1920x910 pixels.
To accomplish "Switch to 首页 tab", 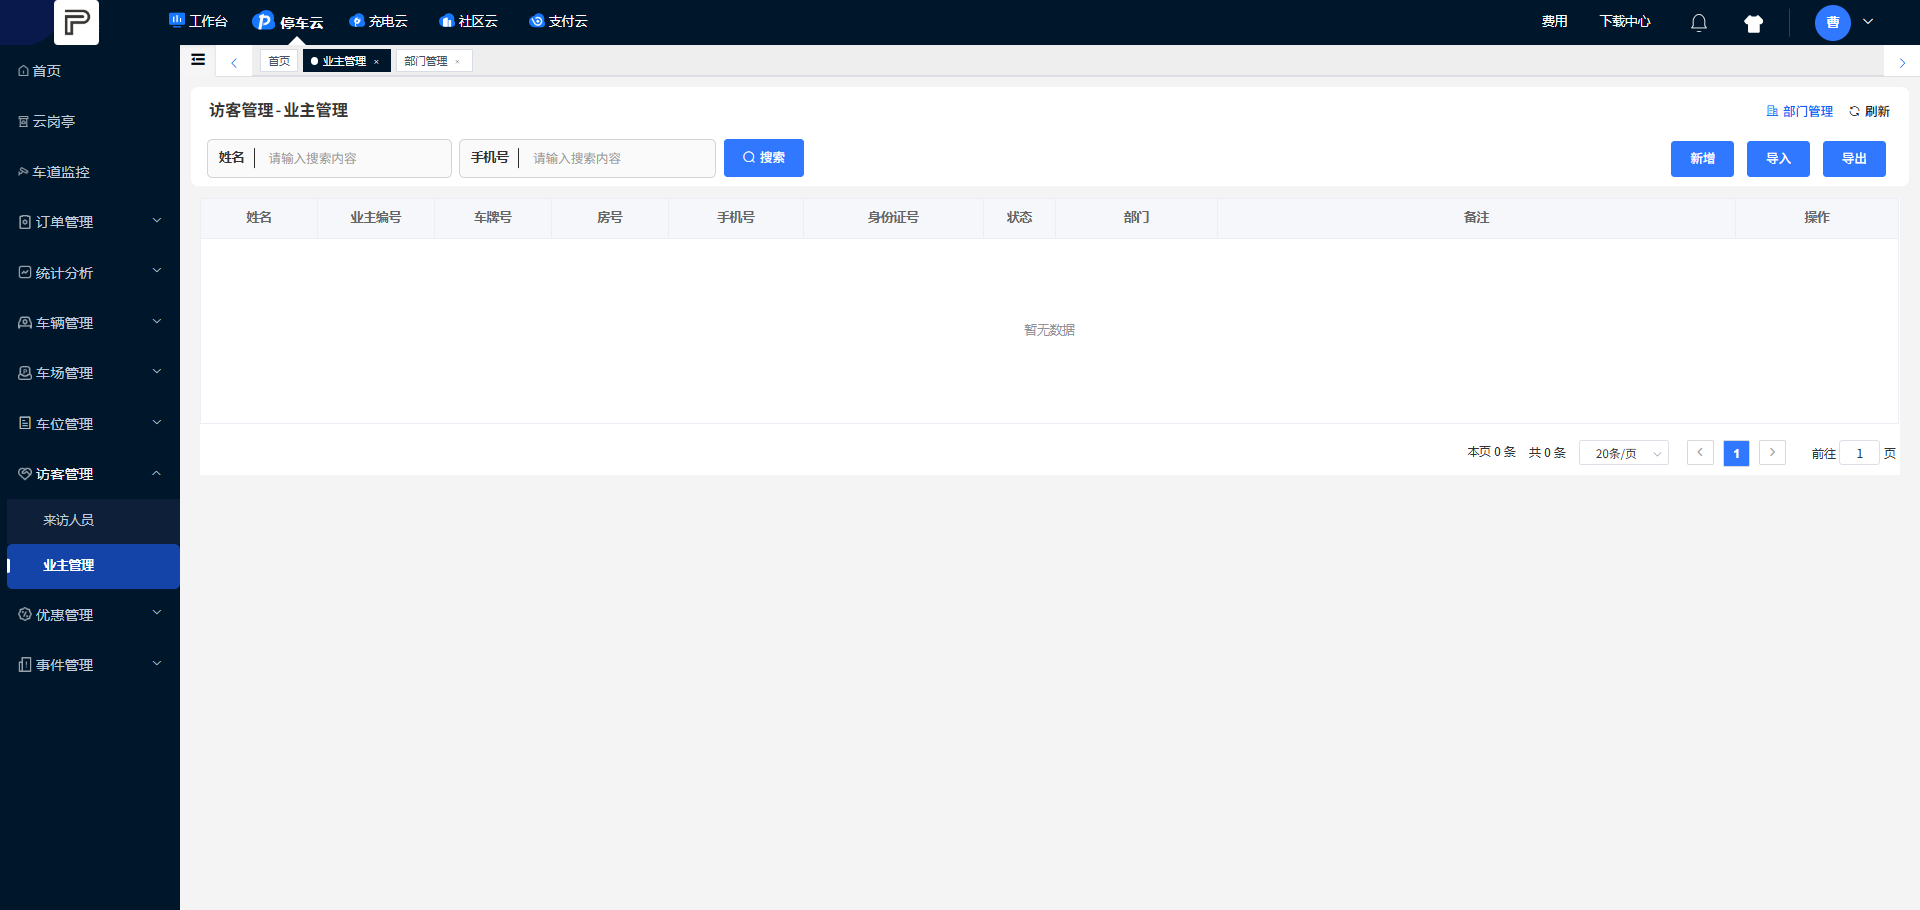I will [279, 61].
